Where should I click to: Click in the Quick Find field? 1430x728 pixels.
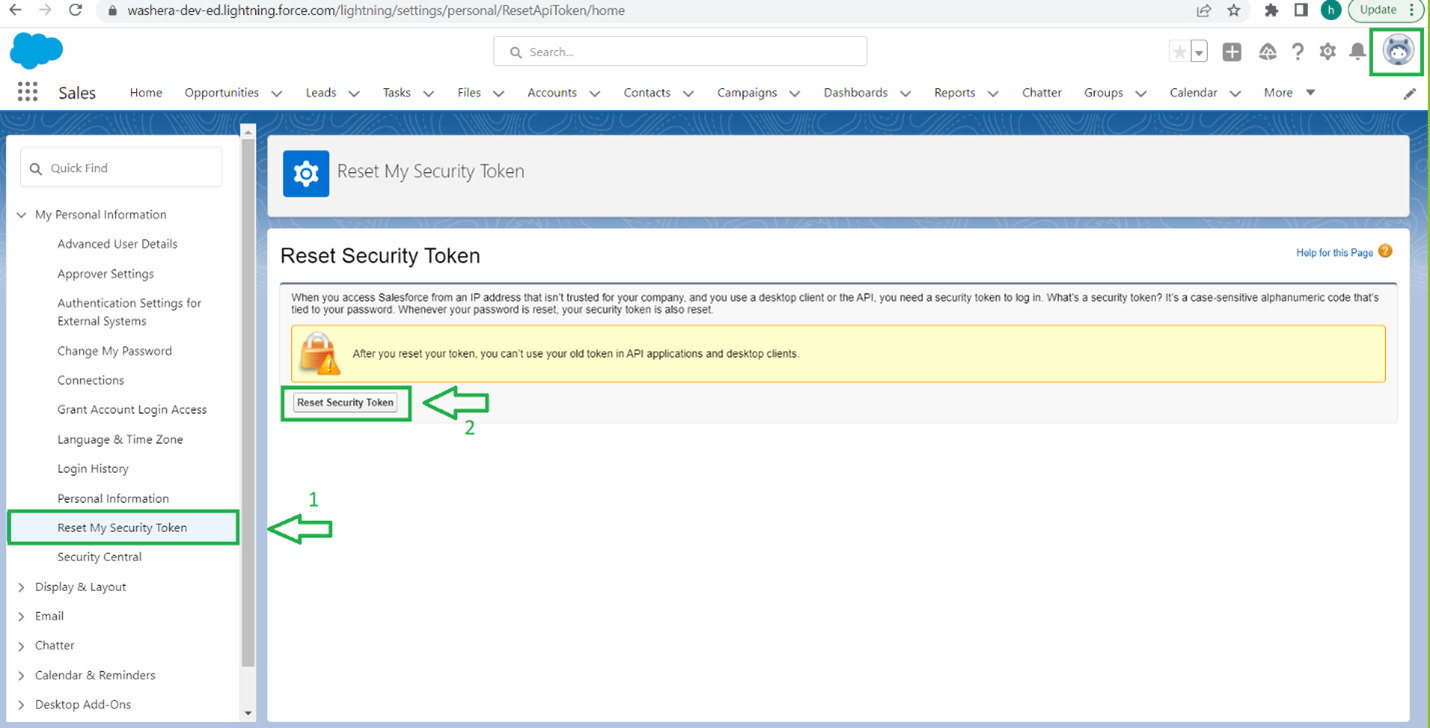121,168
